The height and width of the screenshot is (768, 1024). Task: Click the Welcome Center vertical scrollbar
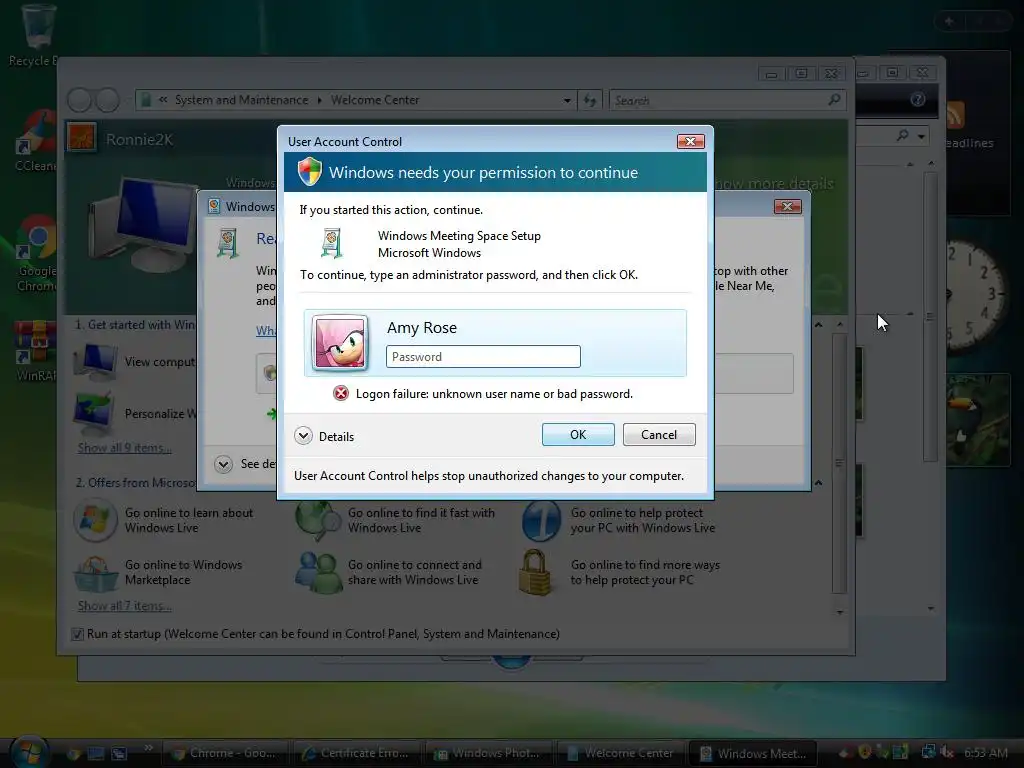coord(840,462)
